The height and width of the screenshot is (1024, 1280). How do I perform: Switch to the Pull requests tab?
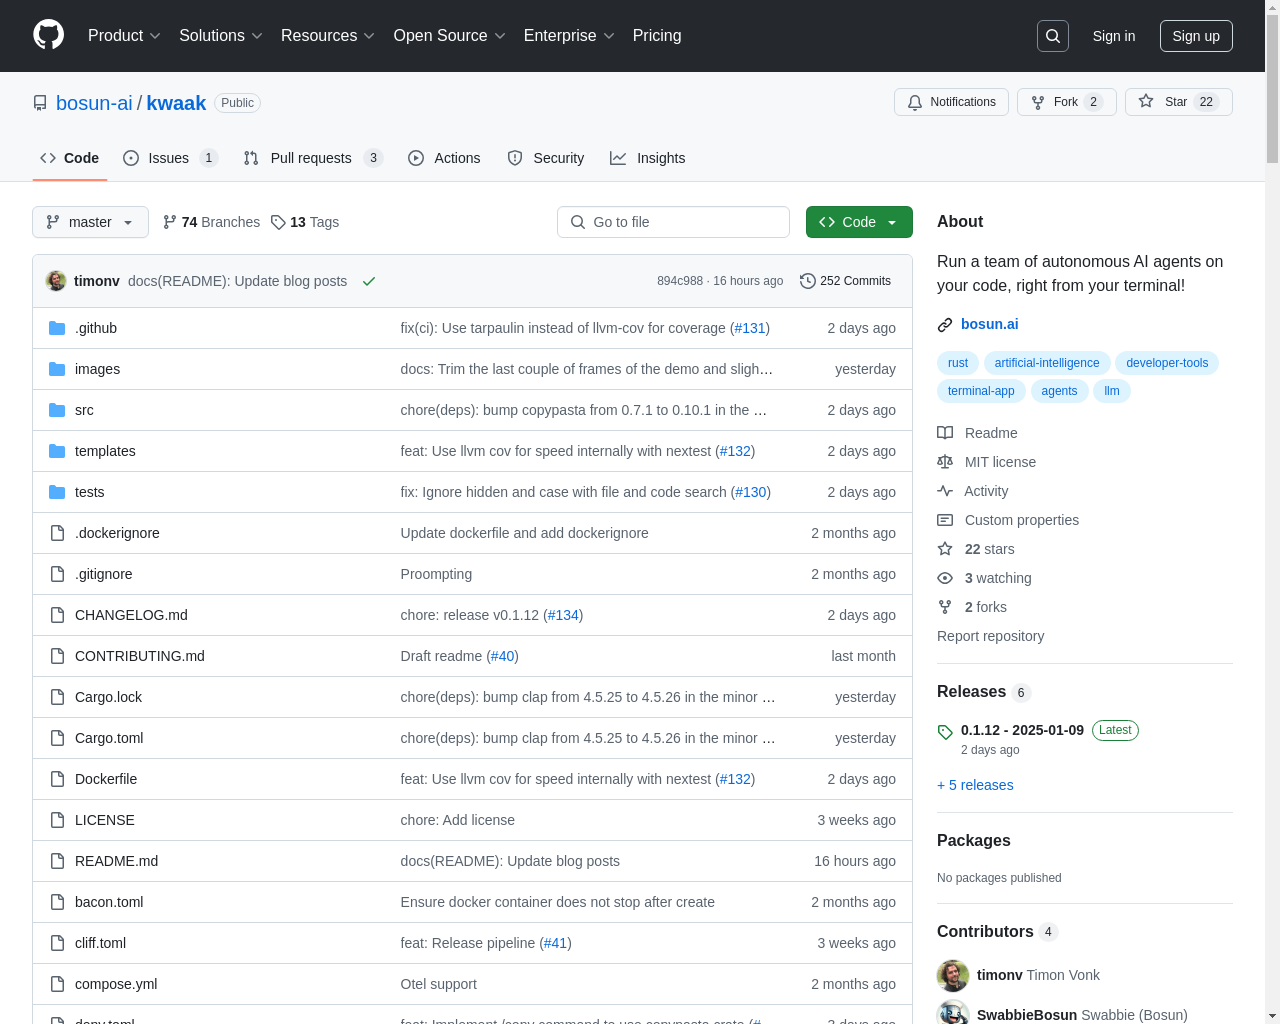click(313, 158)
